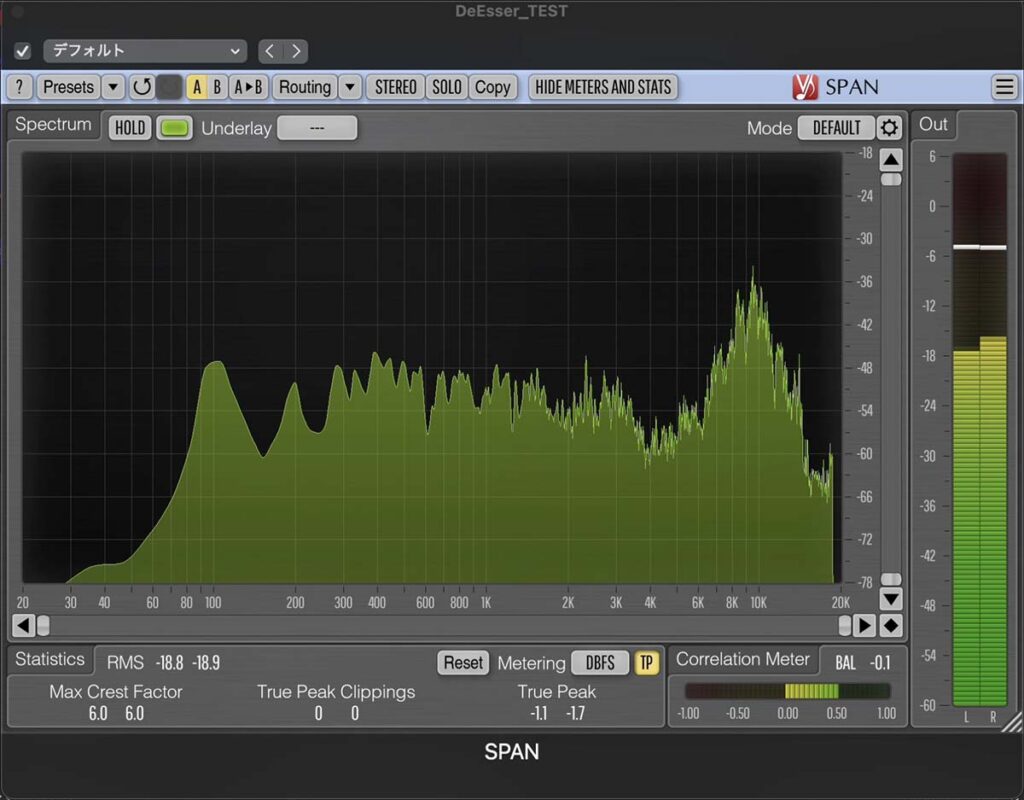Open spectrum mode settings gear
This screenshot has height=800, width=1024.
pyautogui.click(x=889, y=128)
